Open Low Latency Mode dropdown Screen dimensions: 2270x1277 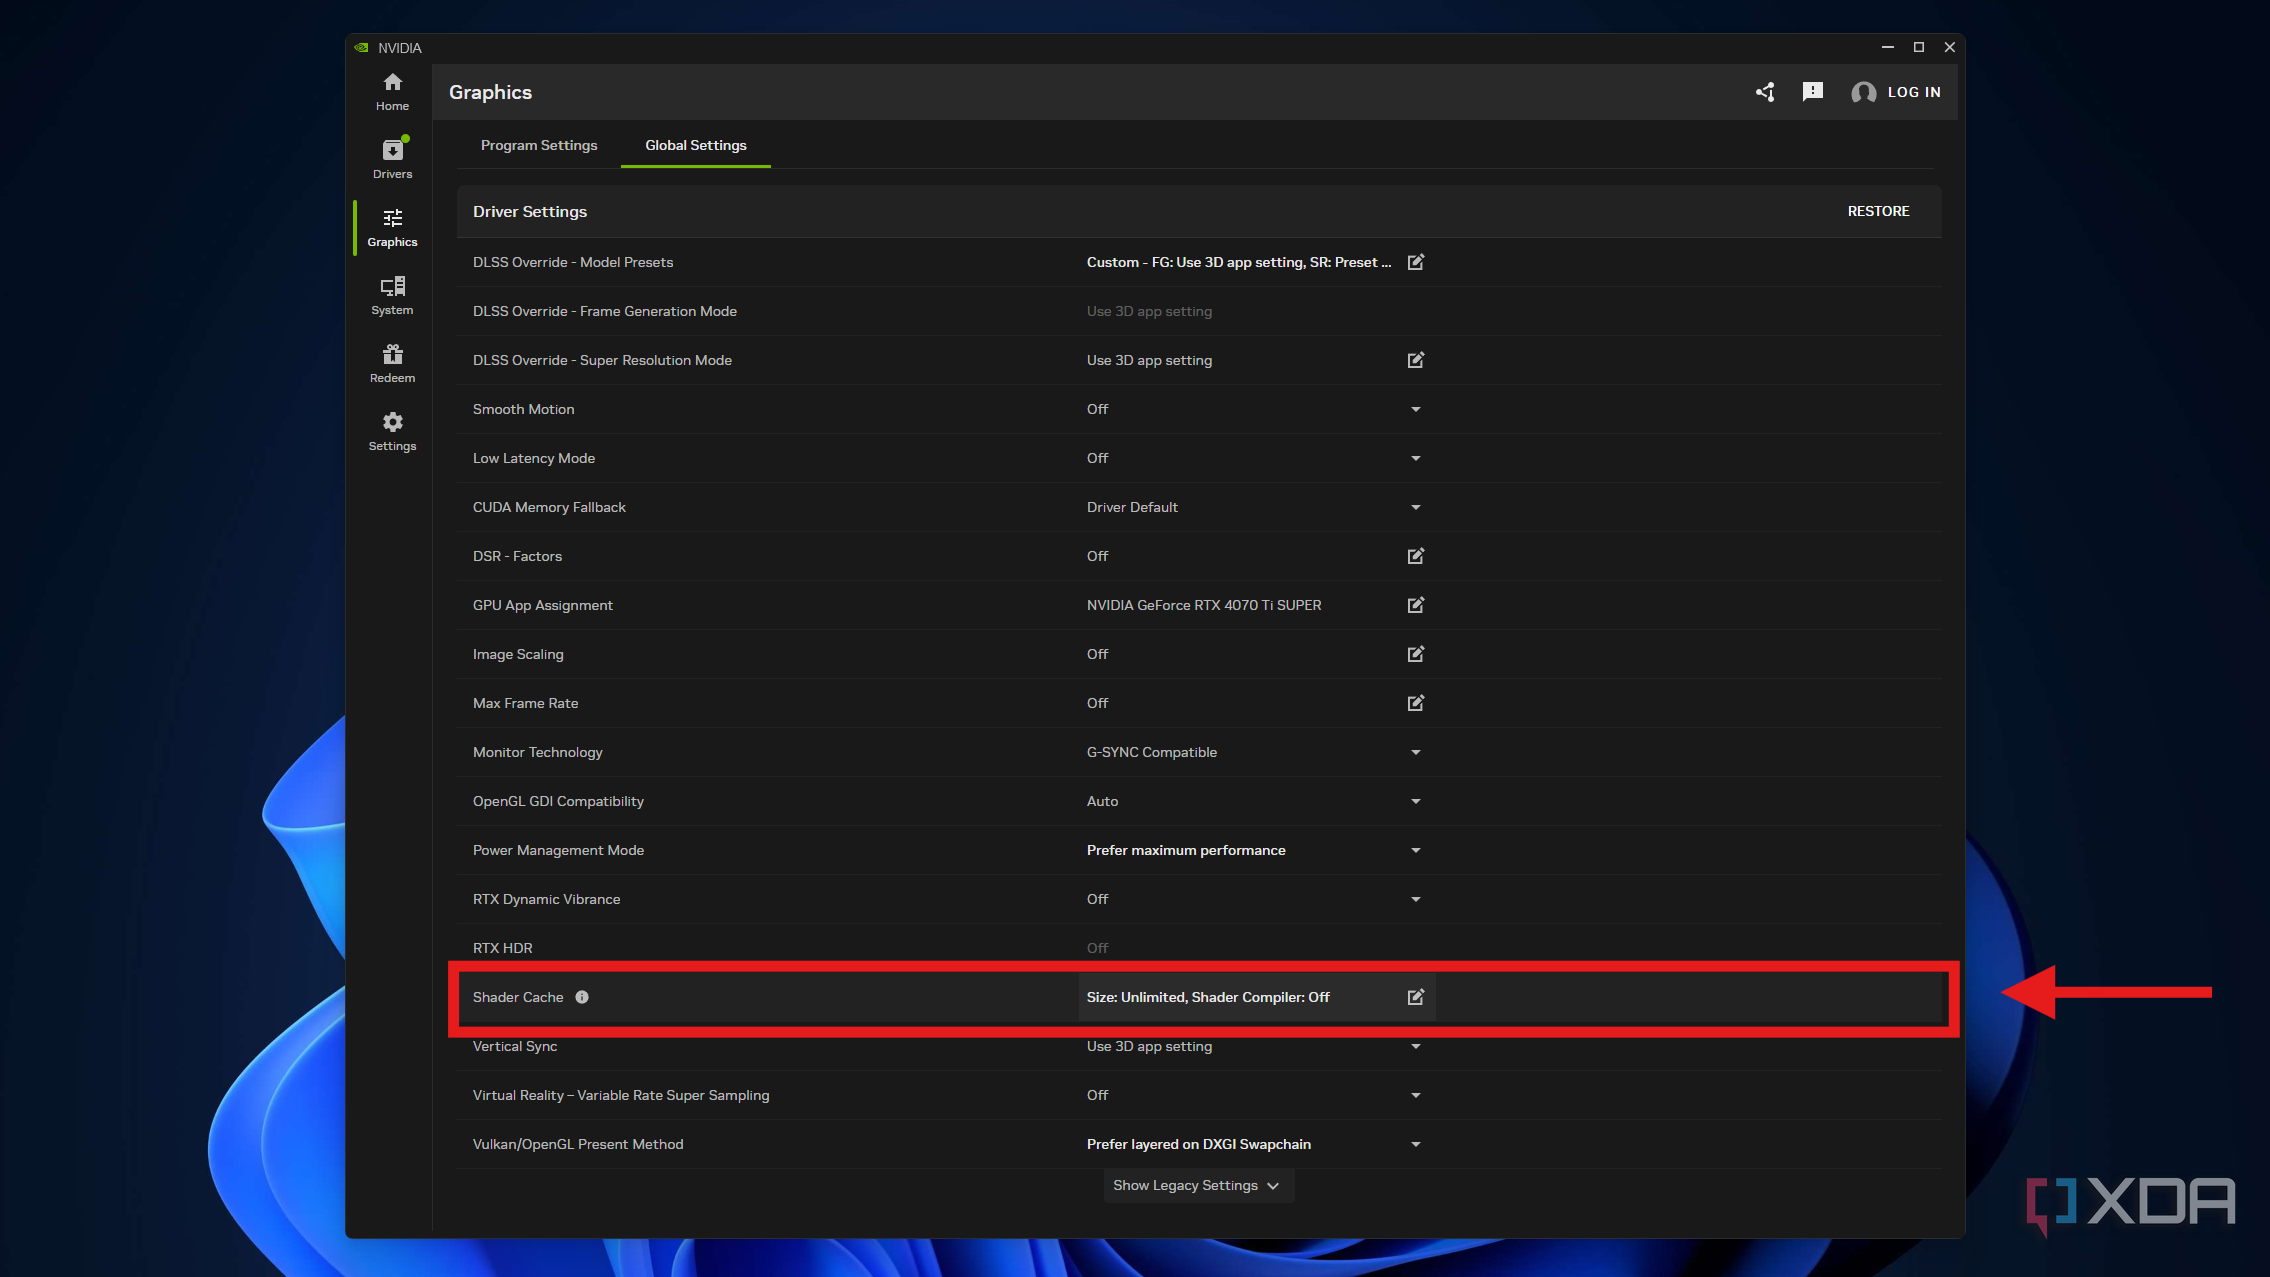tap(1415, 458)
